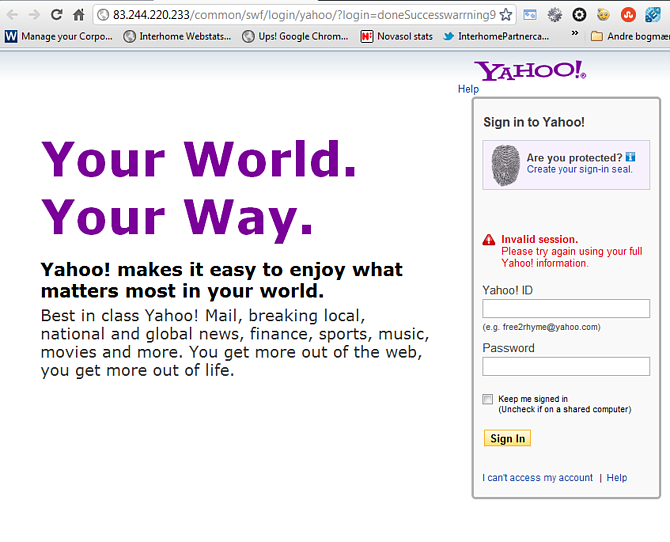
Task: Click the address bar URL field
Action: pyautogui.click(x=303, y=15)
